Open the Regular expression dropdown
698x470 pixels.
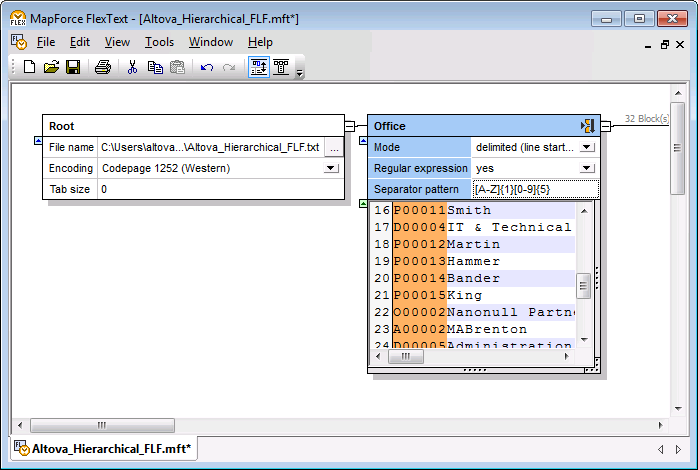point(587,168)
